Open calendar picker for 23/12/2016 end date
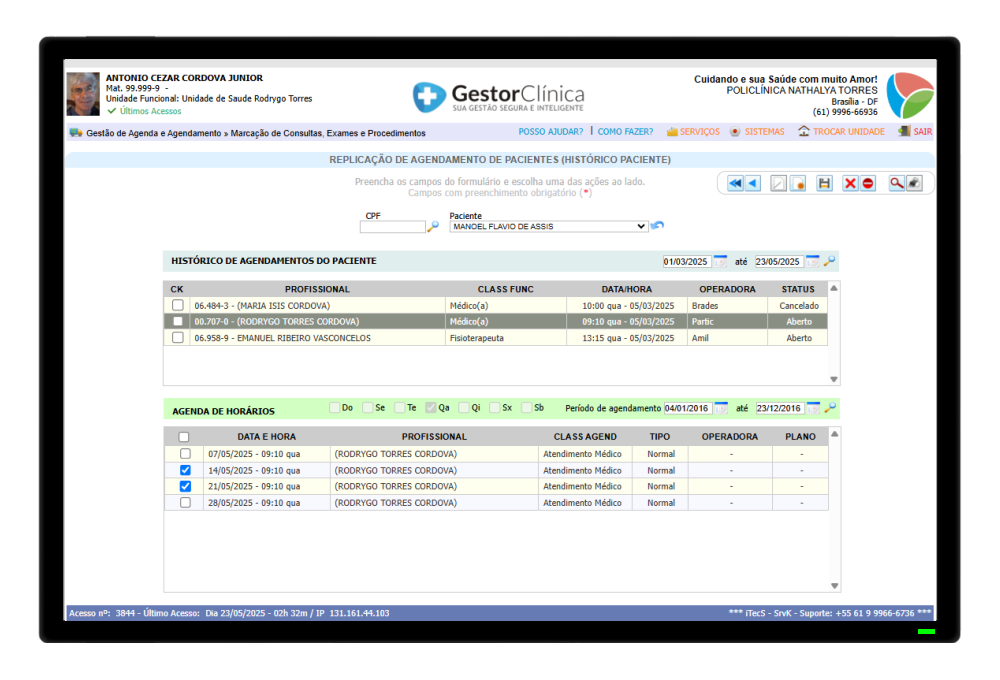The height and width of the screenshot is (680, 1000). 813,408
